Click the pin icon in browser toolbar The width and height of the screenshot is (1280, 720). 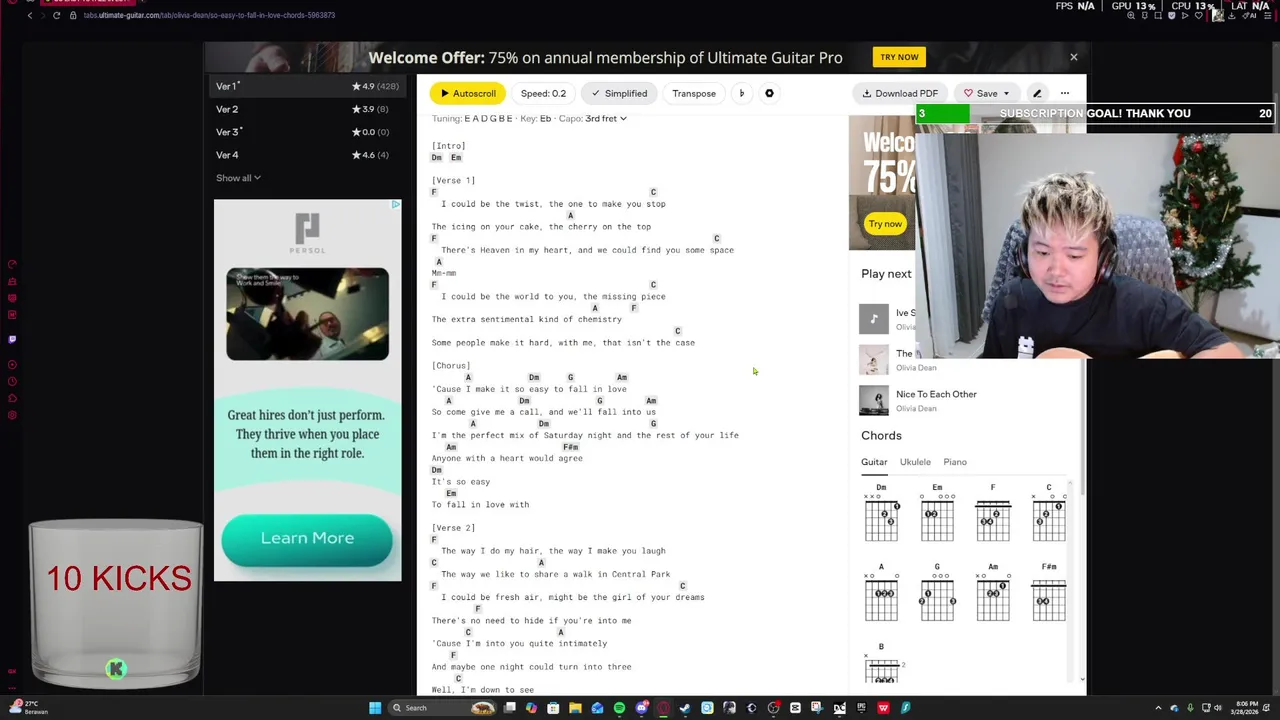(1145, 15)
